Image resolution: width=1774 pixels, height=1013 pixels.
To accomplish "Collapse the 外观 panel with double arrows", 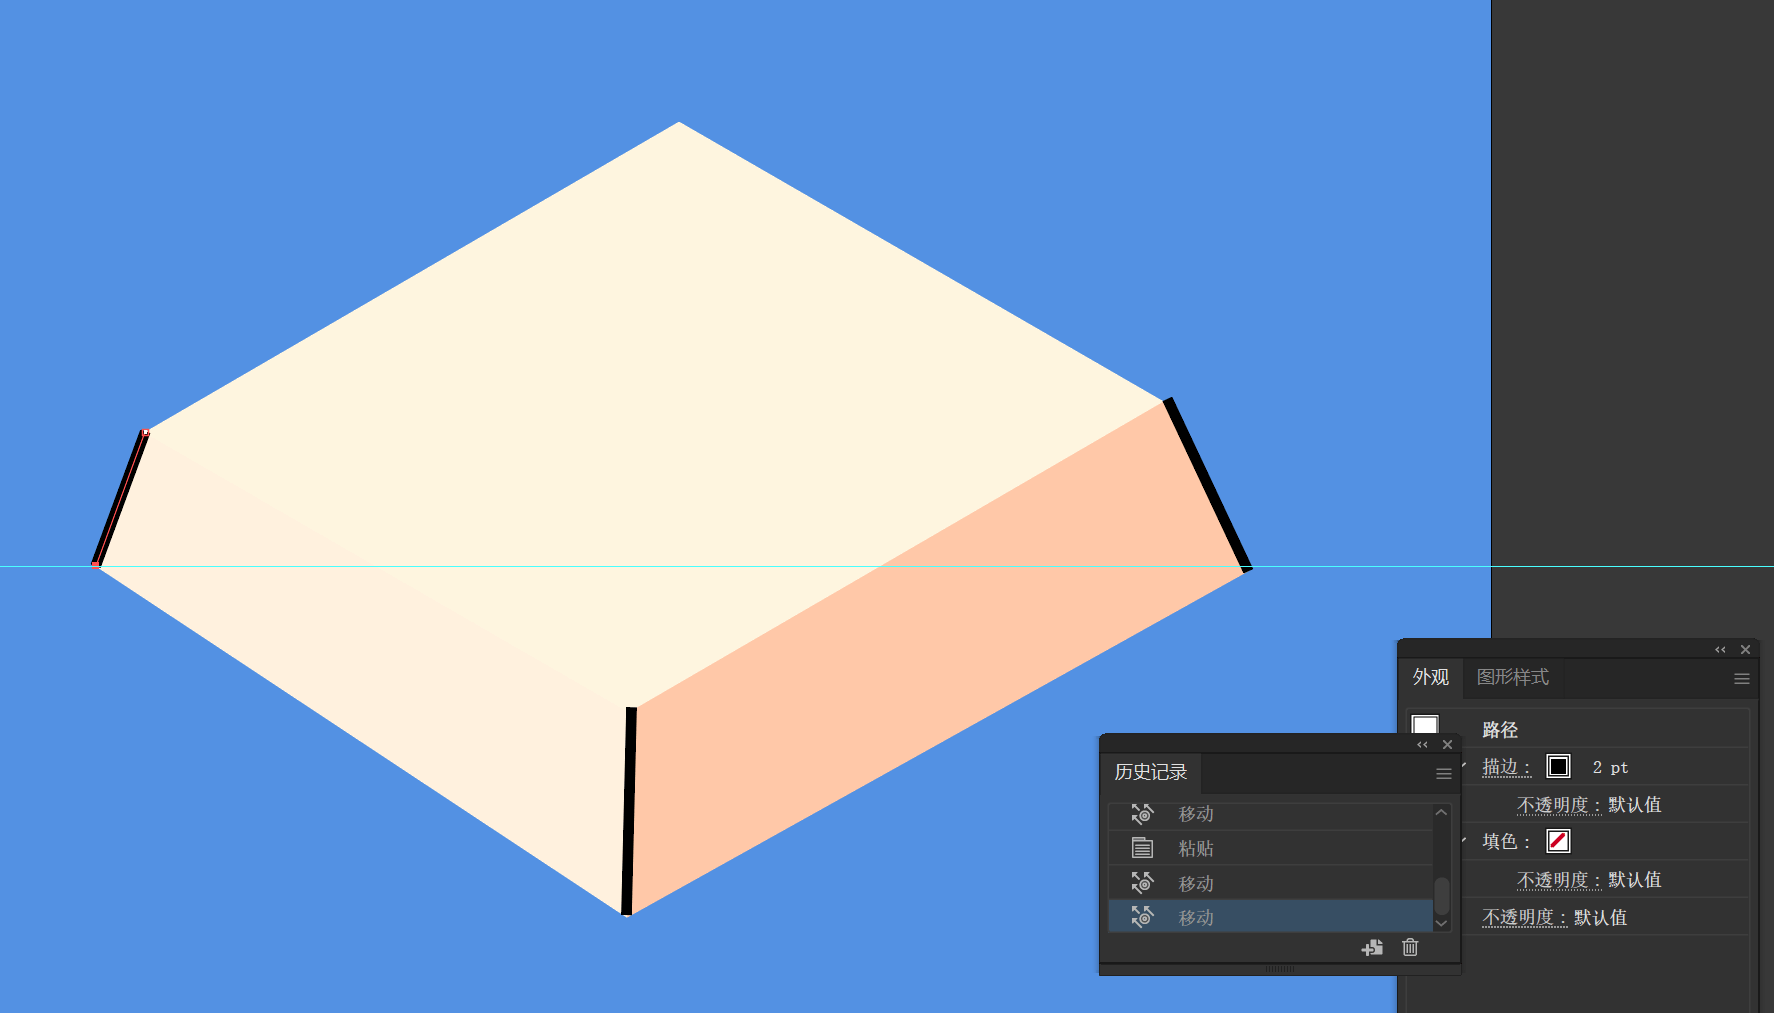I will tap(1720, 650).
